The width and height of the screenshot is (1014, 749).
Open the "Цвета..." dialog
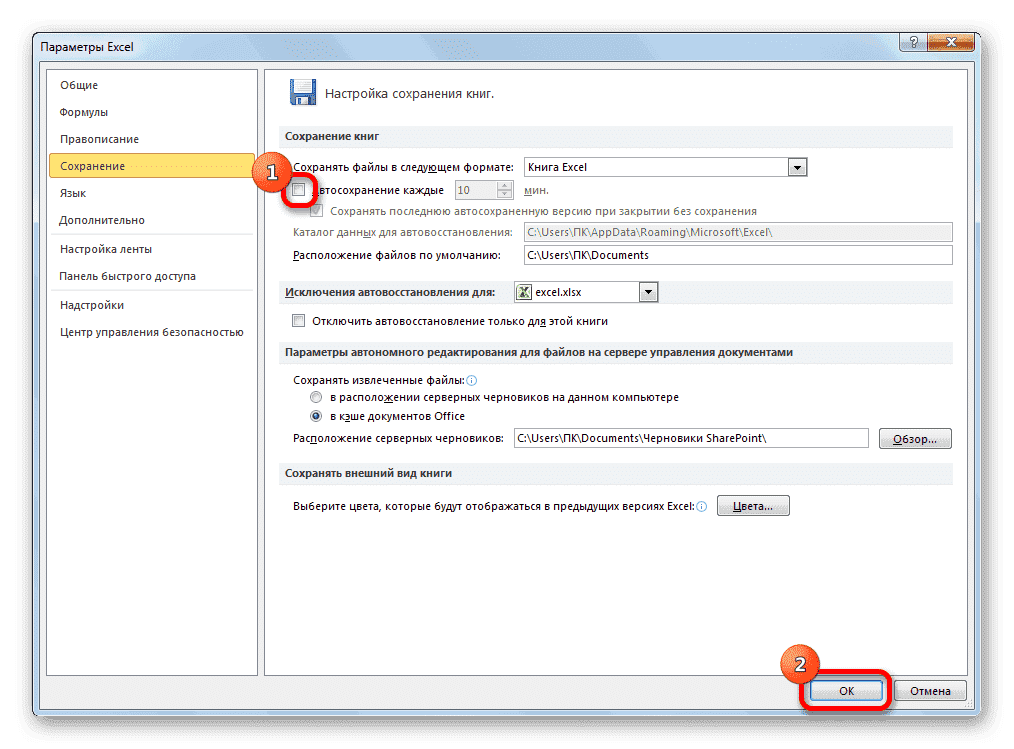[752, 505]
